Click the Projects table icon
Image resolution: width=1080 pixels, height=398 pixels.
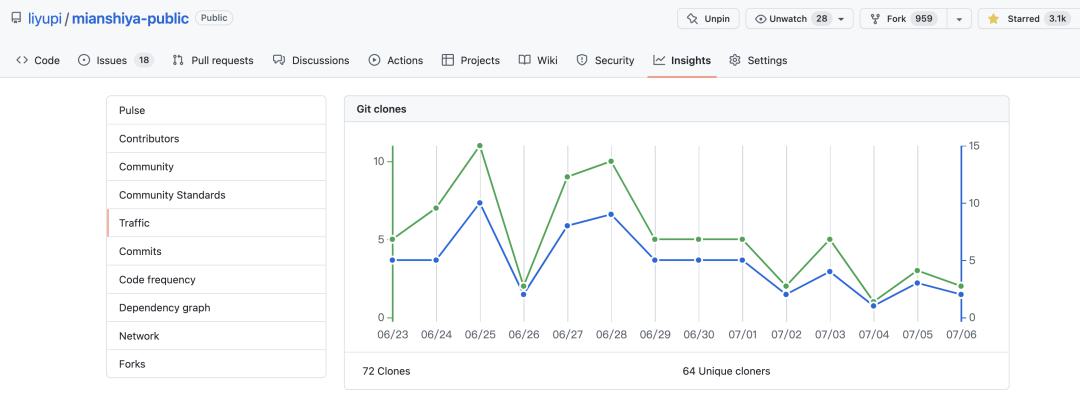pyautogui.click(x=448, y=61)
